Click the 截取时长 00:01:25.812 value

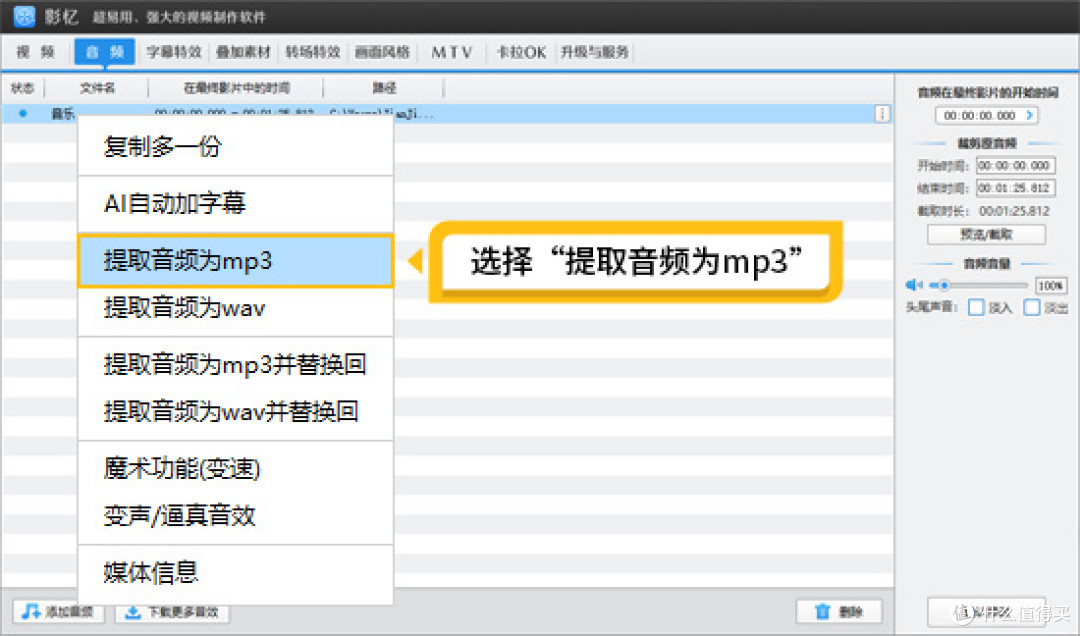pyautogui.click(x=1015, y=211)
